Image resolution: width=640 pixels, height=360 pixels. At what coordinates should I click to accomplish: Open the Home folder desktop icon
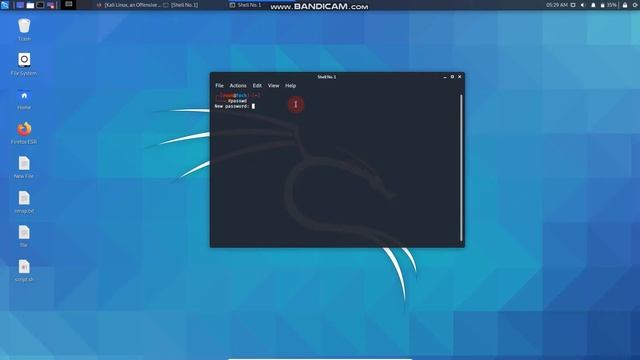(x=24, y=100)
